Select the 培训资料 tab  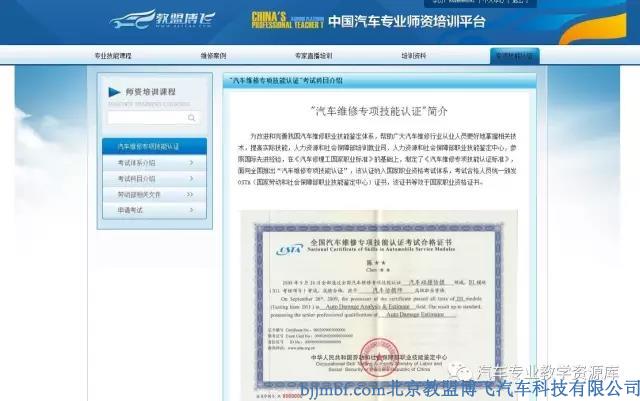pyautogui.click(x=414, y=56)
